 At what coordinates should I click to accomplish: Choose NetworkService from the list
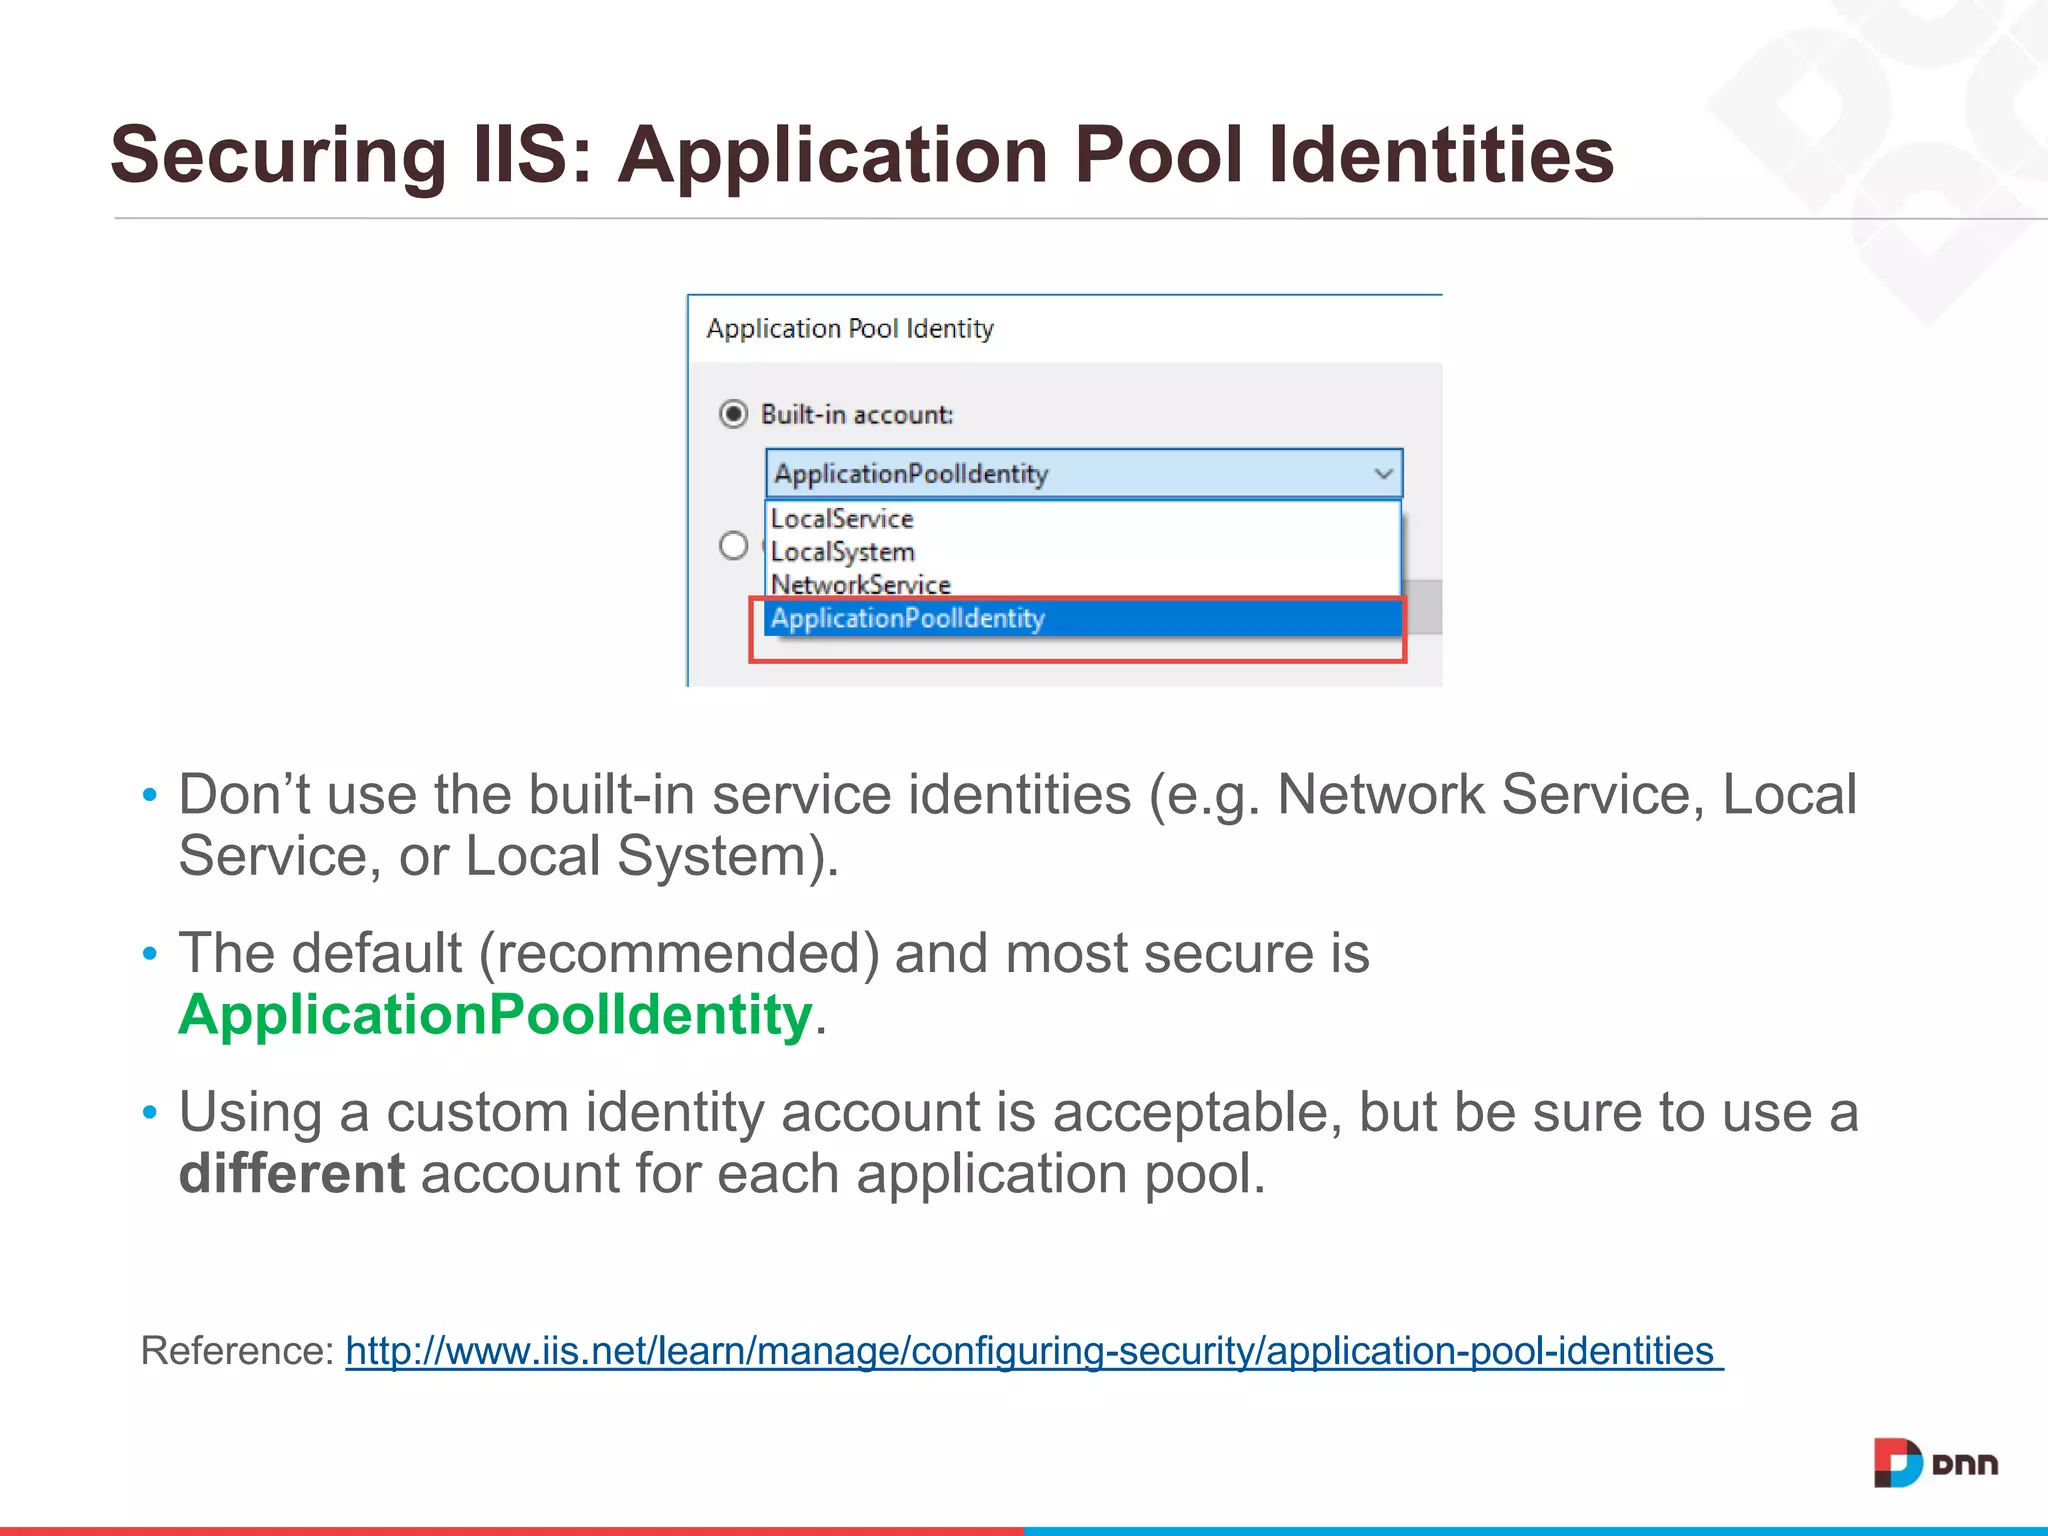coord(1083,584)
